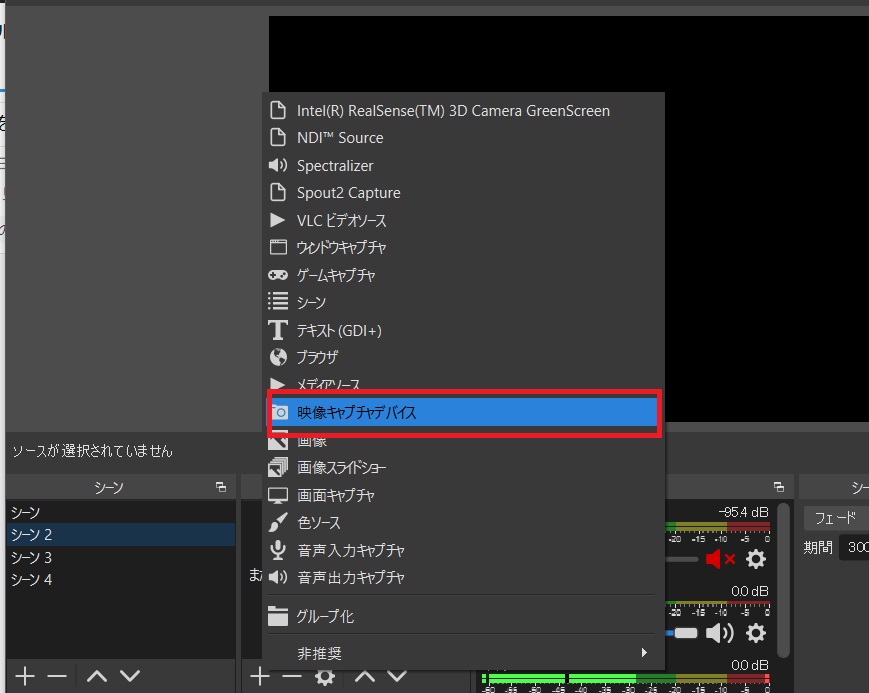
Task: Add a source with plus button
Action: coord(260,676)
